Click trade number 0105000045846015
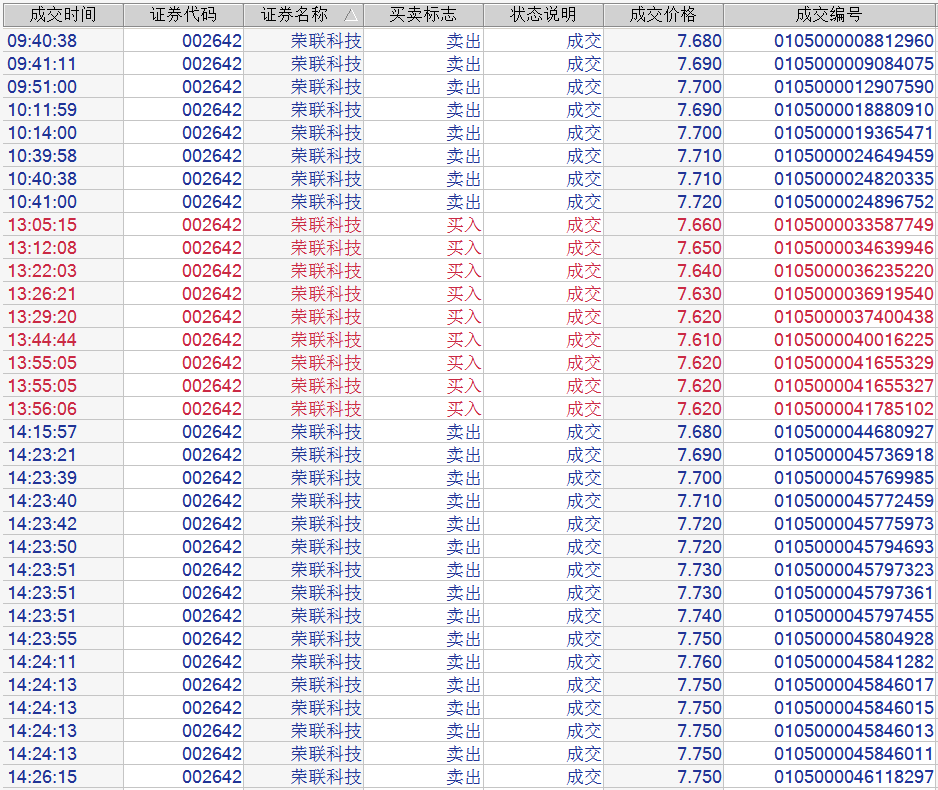938x790 pixels. pyautogui.click(x=854, y=708)
